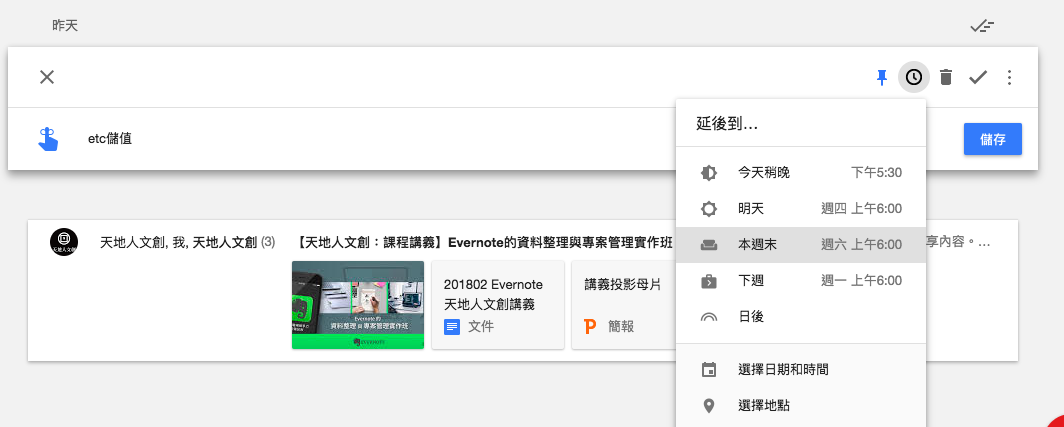The width and height of the screenshot is (1064, 427).
Task: Close the reminder editor with the X
Action: click(47, 77)
